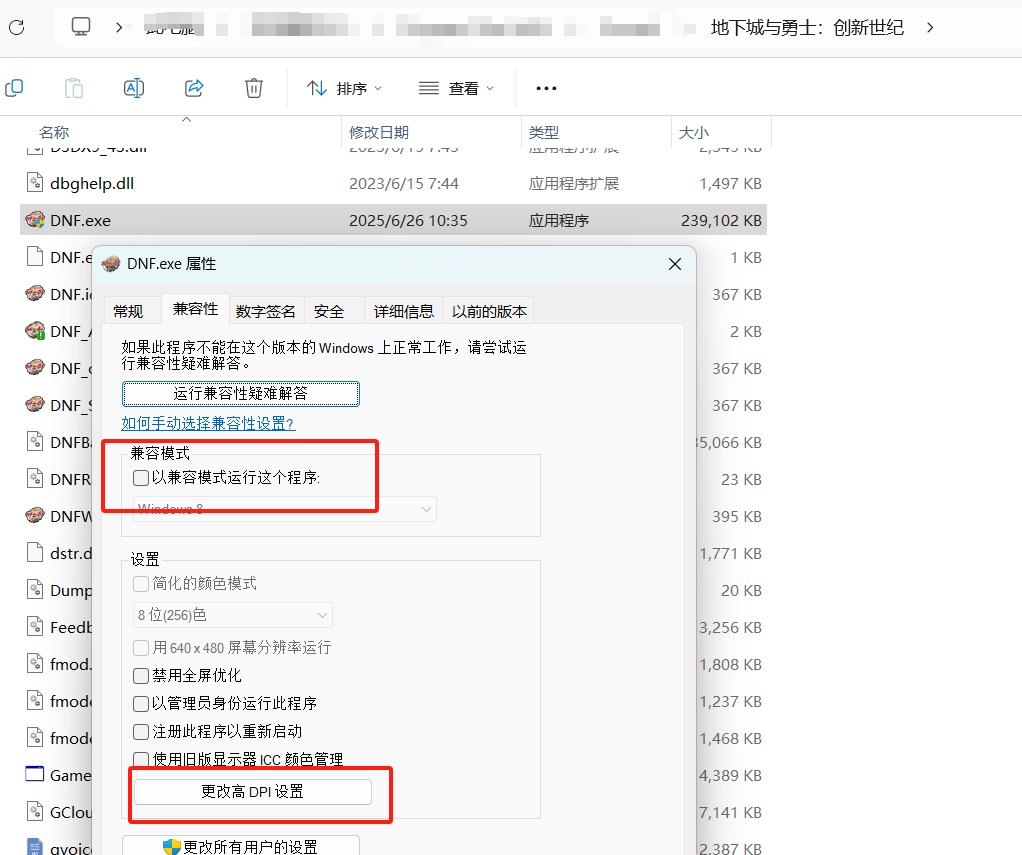Expand breadcrumb chevron after monitor icon
Image resolution: width=1022 pixels, height=855 pixels.
(119, 27)
